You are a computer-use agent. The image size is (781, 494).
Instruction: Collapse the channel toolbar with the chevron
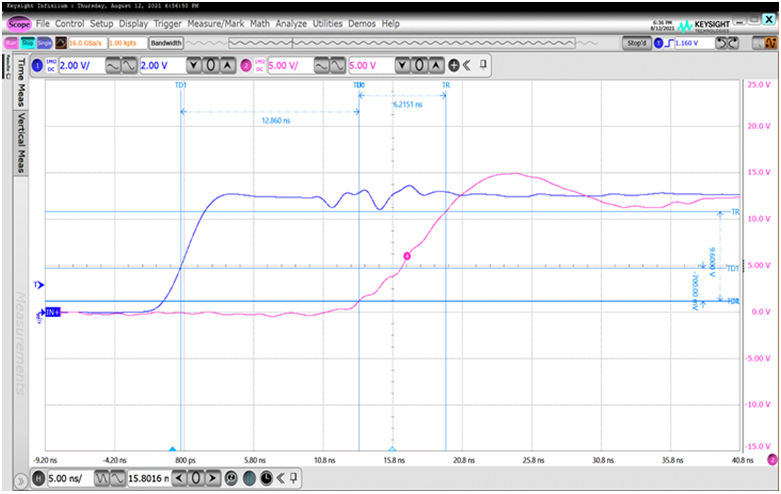[467, 65]
